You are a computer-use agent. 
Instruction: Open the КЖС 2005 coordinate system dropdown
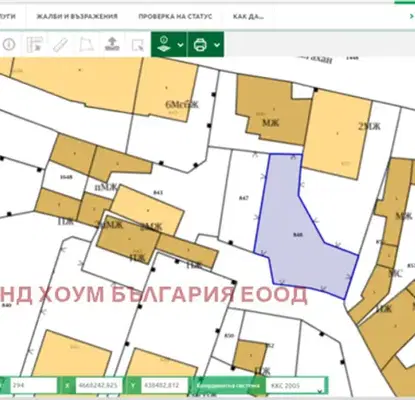(296, 386)
